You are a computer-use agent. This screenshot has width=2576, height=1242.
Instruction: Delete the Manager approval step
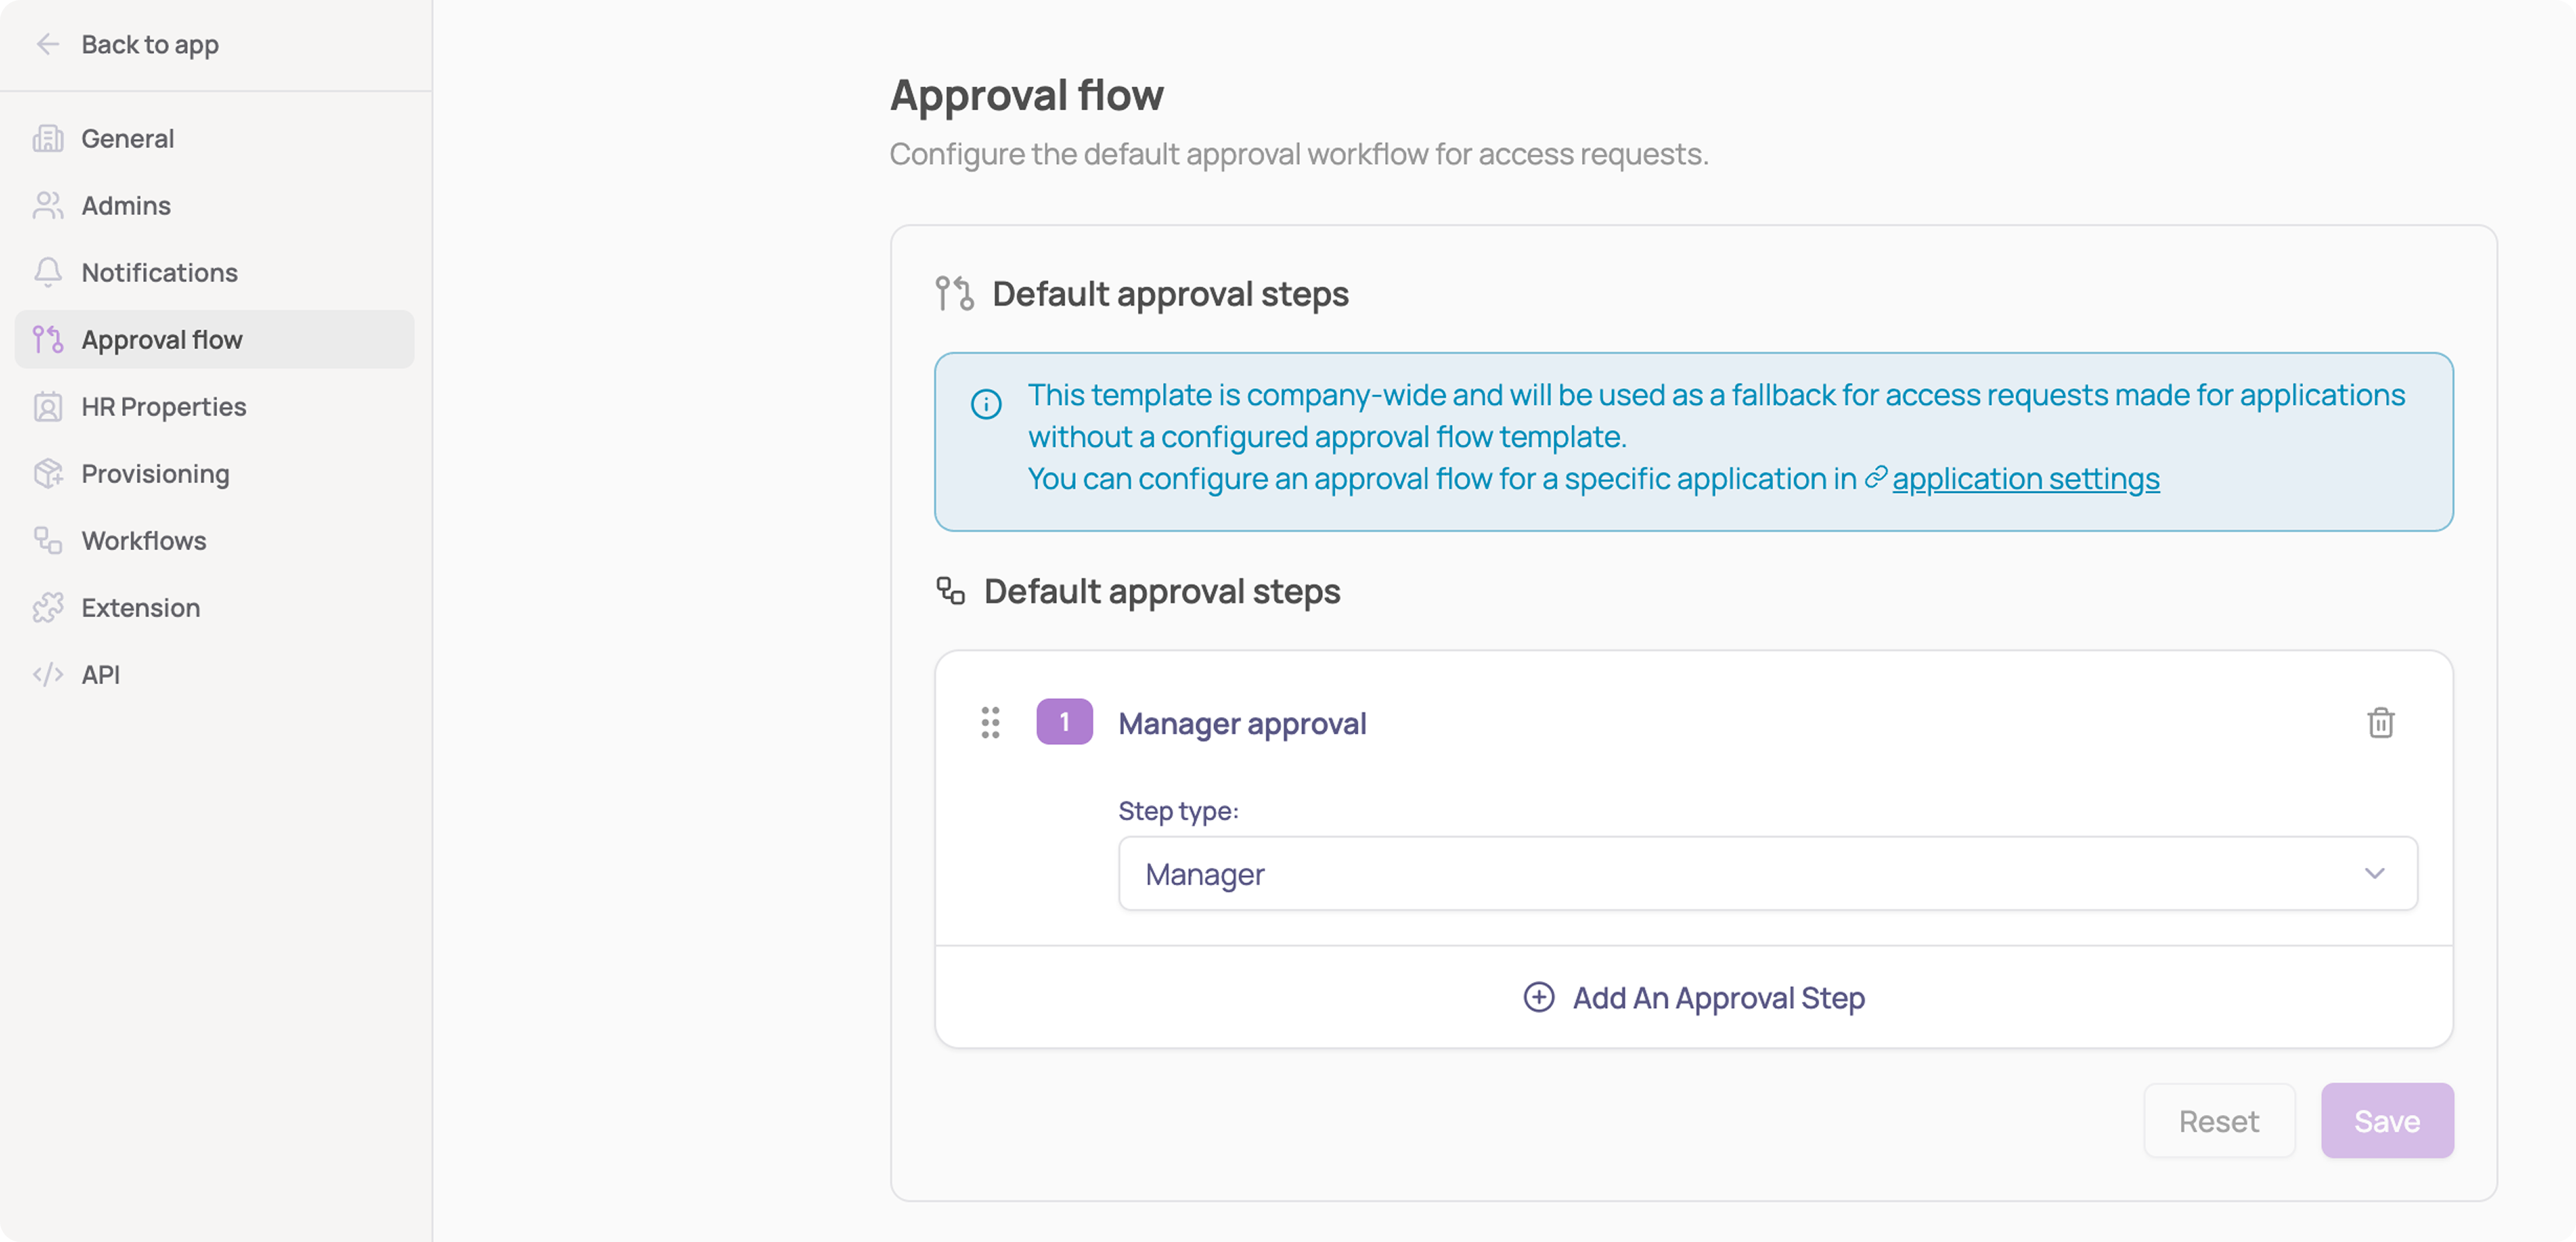tap(2380, 722)
